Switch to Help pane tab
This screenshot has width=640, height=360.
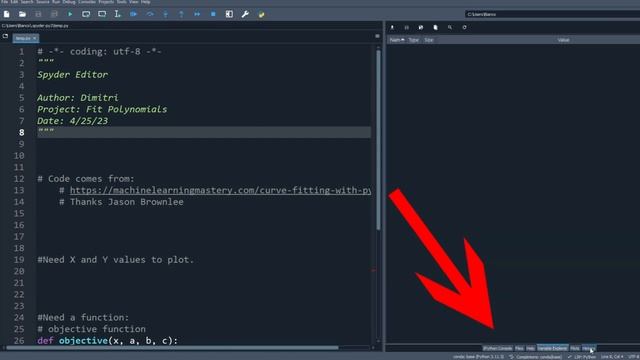point(531,348)
